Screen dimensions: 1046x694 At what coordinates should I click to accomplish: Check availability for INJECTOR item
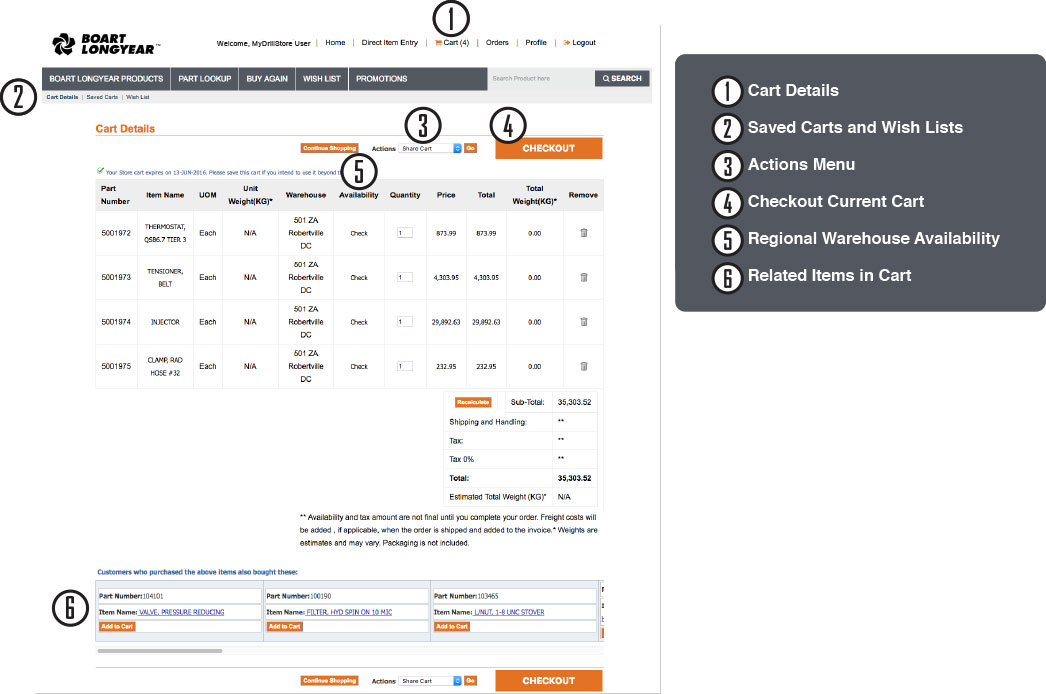(359, 322)
